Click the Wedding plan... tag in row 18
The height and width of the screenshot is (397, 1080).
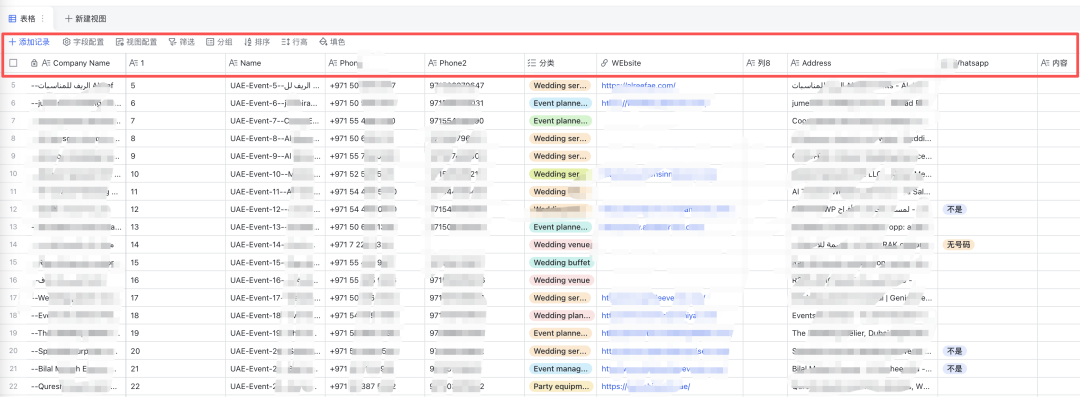(x=561, y=316)
